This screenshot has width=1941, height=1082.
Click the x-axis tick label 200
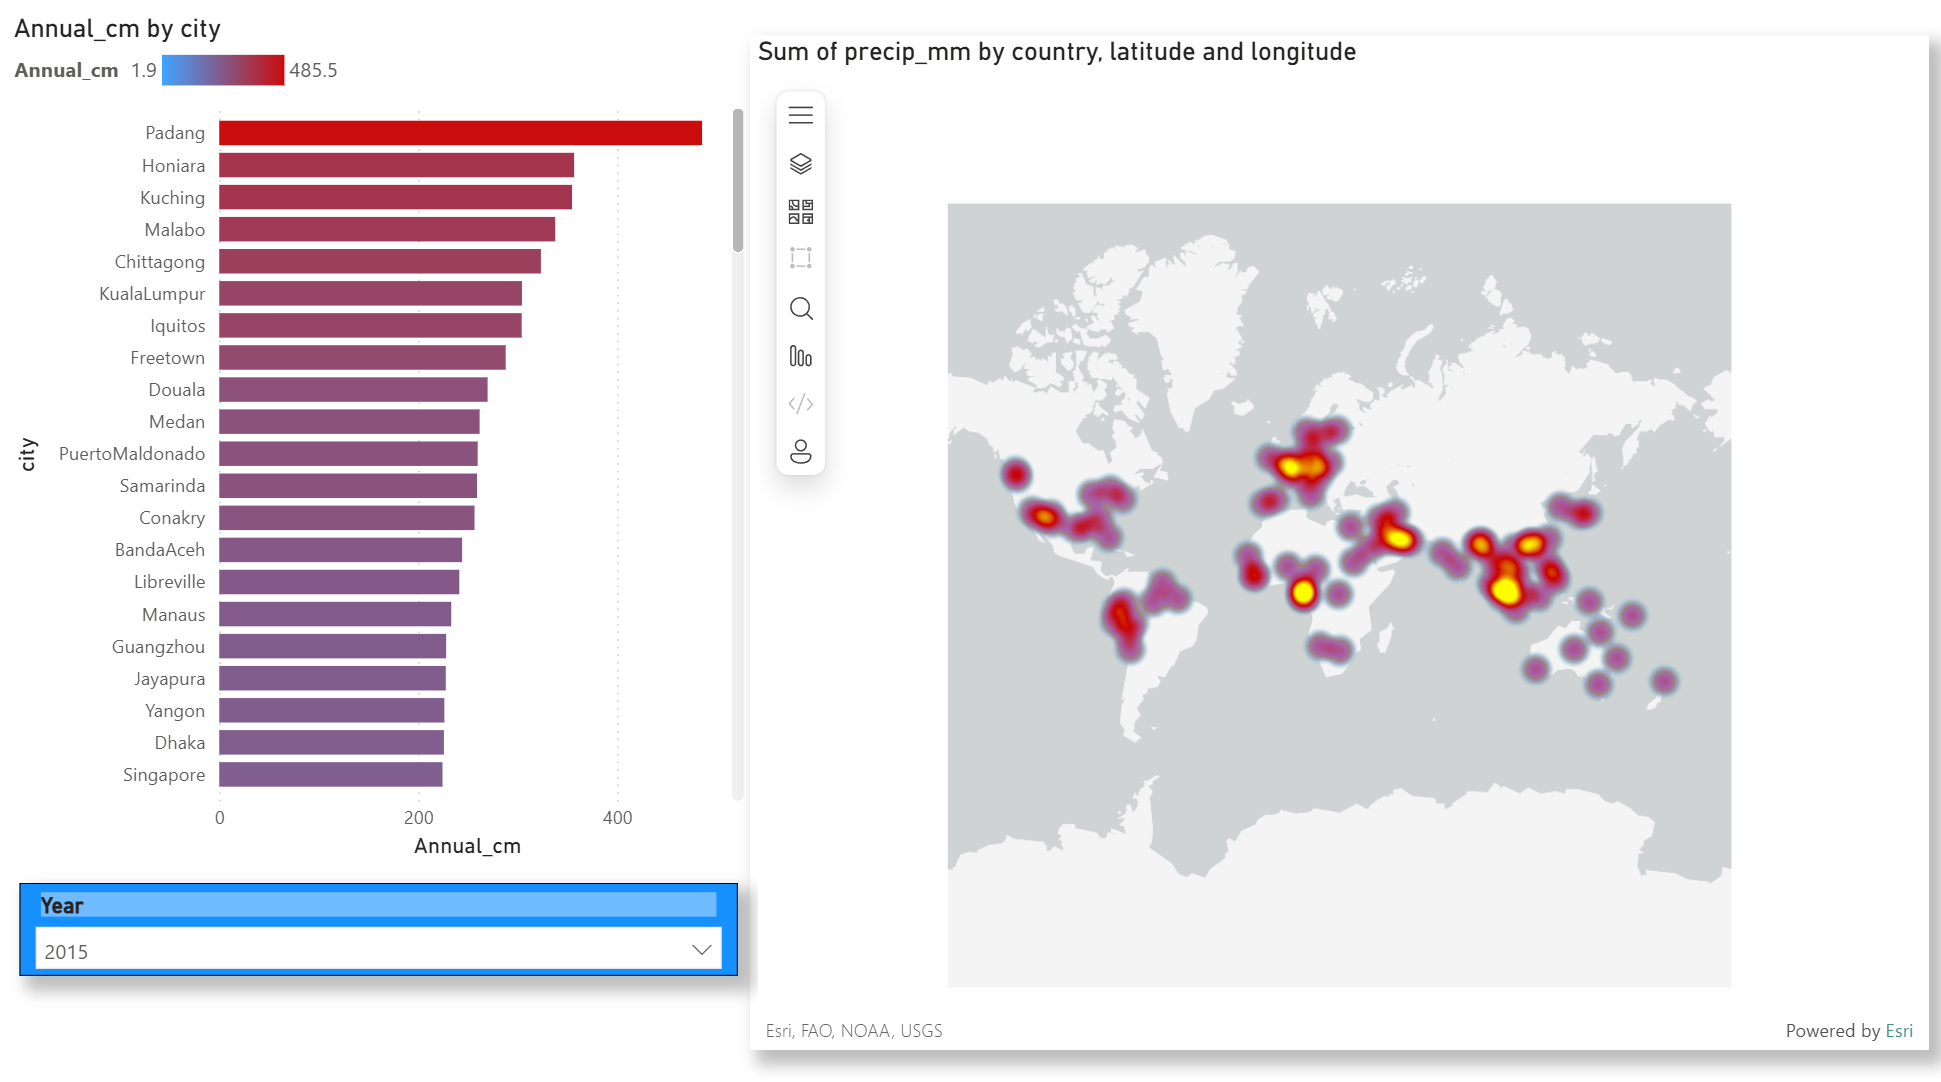click(x=419, y=818)
